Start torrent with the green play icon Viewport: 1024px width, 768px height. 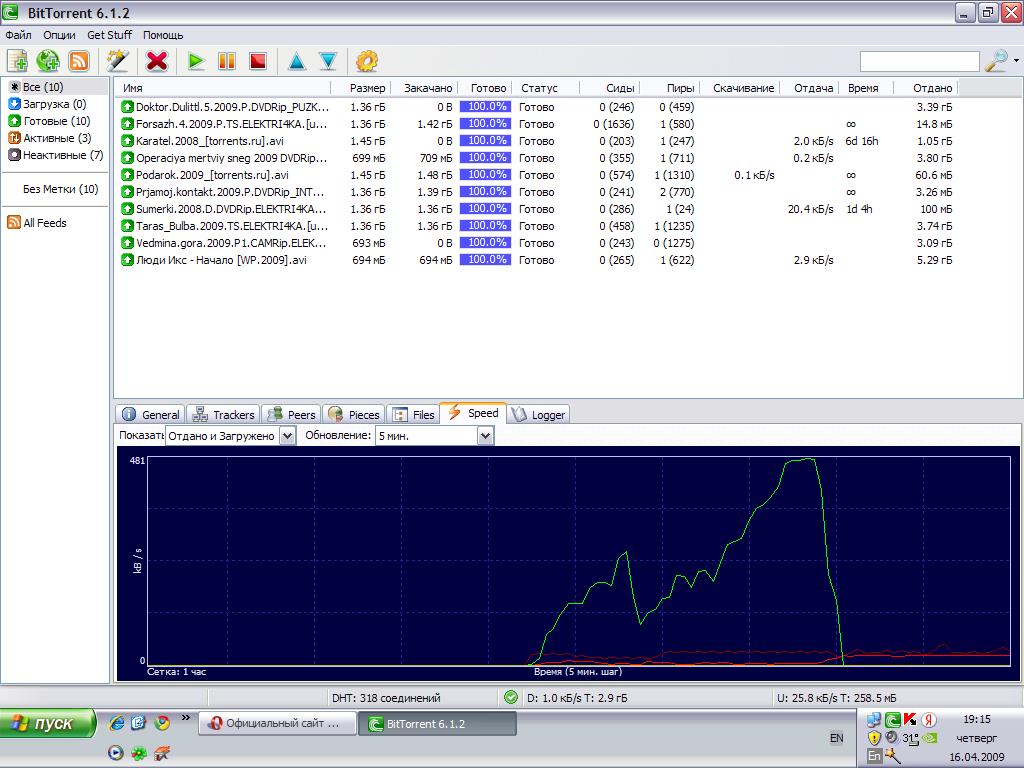[x=196, y=61]
